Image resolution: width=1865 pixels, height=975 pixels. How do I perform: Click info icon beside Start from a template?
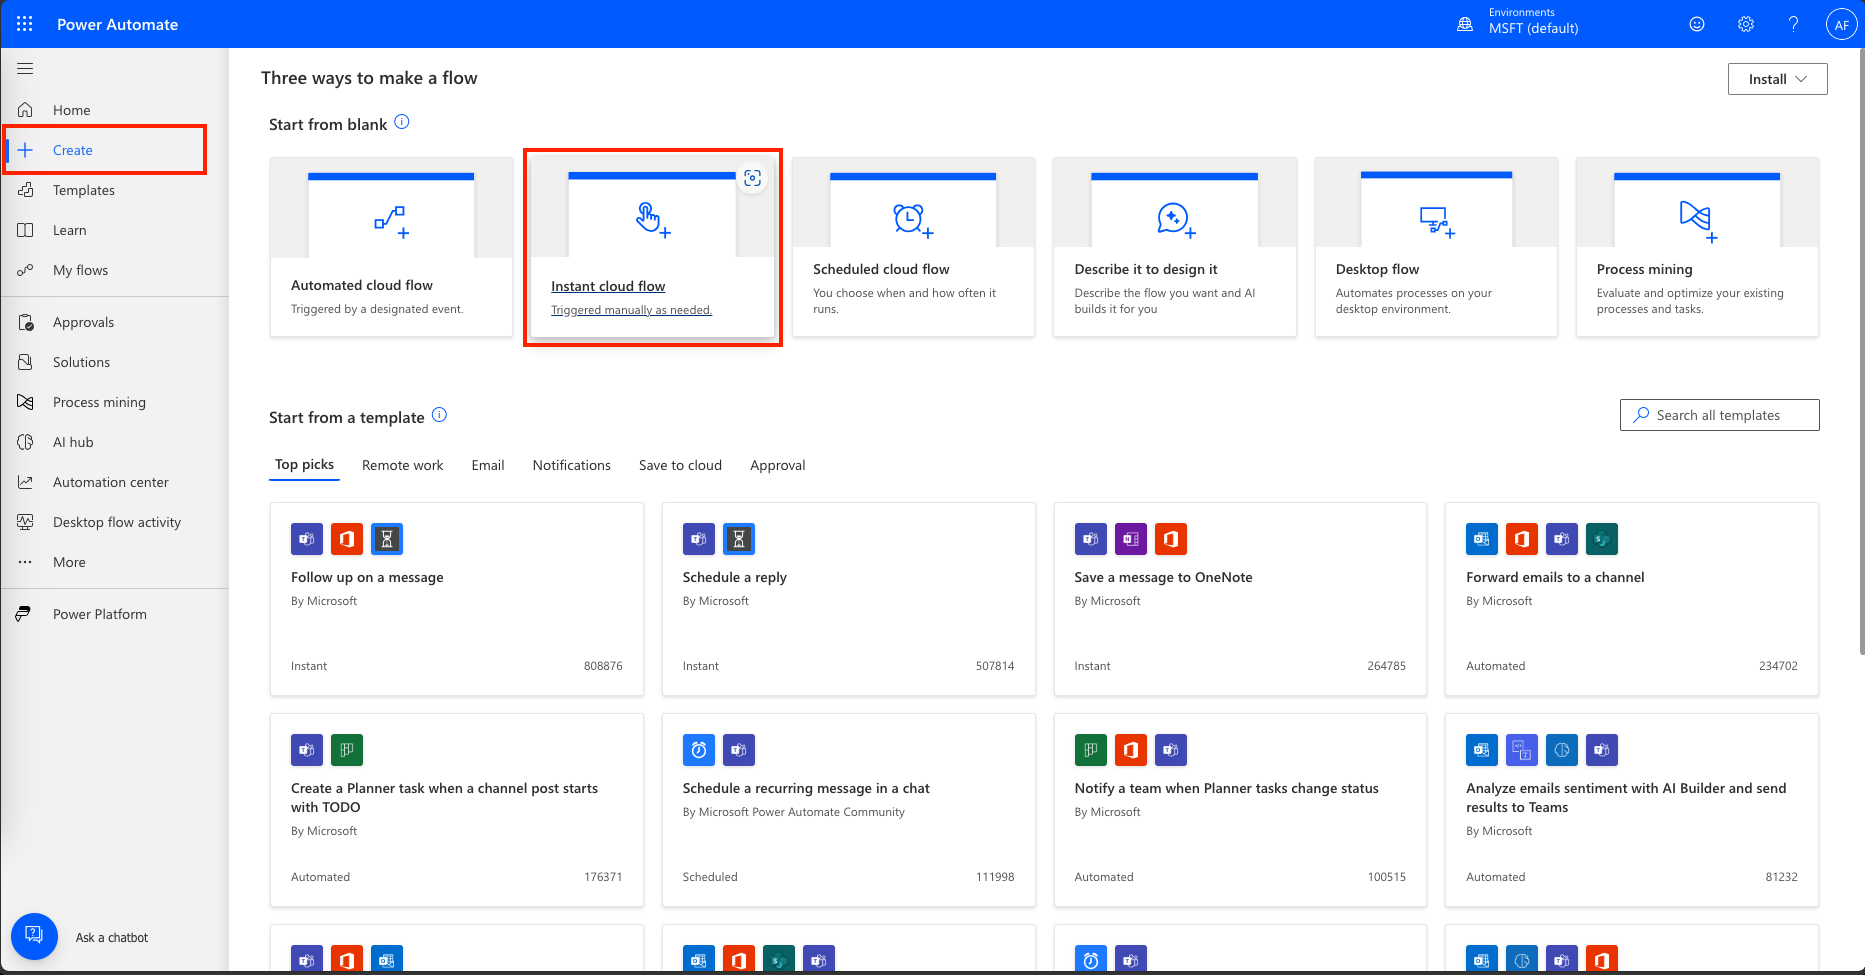pyautogui.click(x=439, y=415)
